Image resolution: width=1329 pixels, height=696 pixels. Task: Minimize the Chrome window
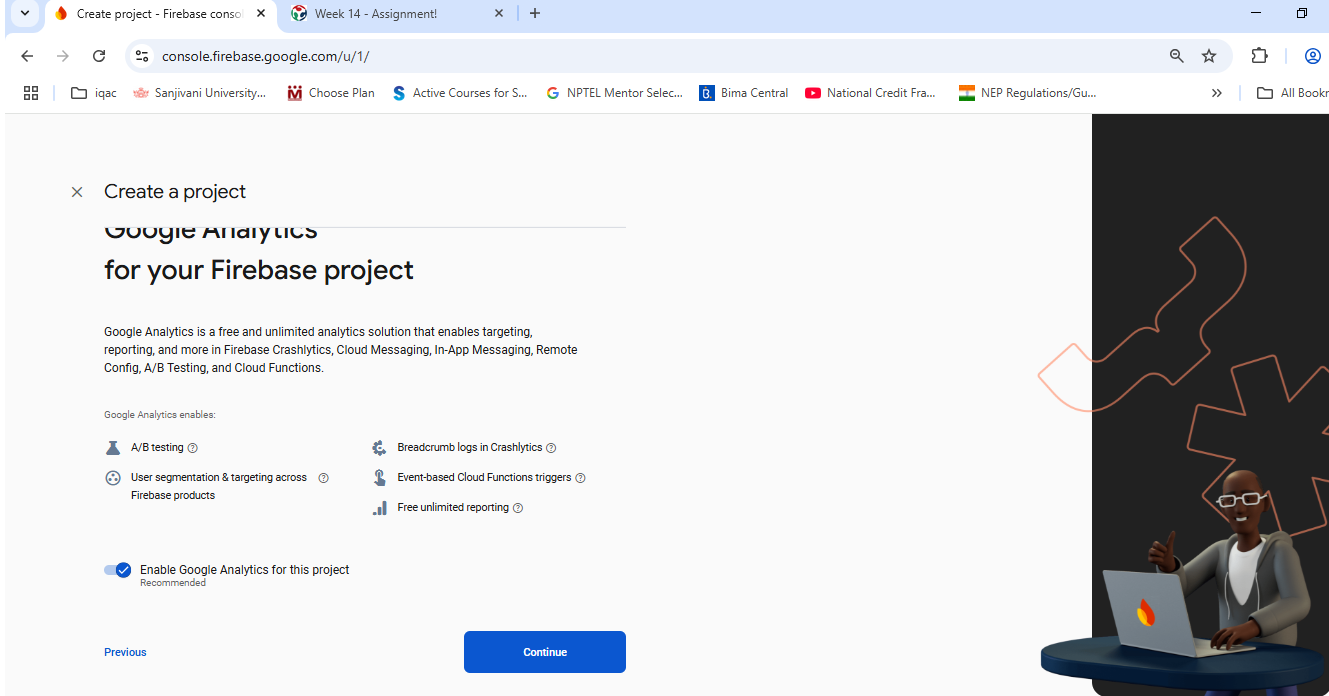1257,13
